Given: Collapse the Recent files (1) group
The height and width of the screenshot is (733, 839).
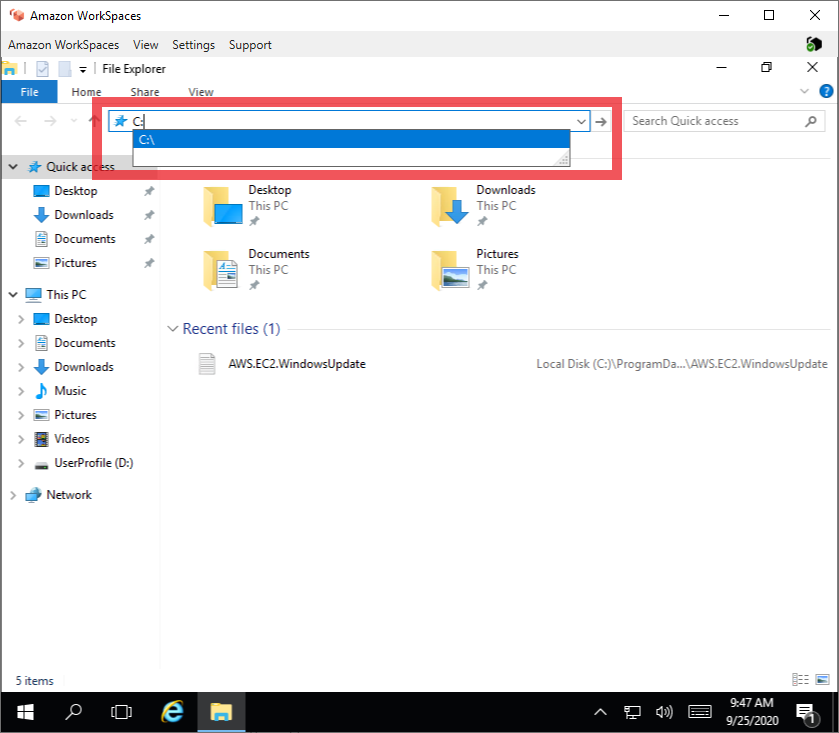Looking at the screenshot, I should pyautogui.click(x=172, y=329).
